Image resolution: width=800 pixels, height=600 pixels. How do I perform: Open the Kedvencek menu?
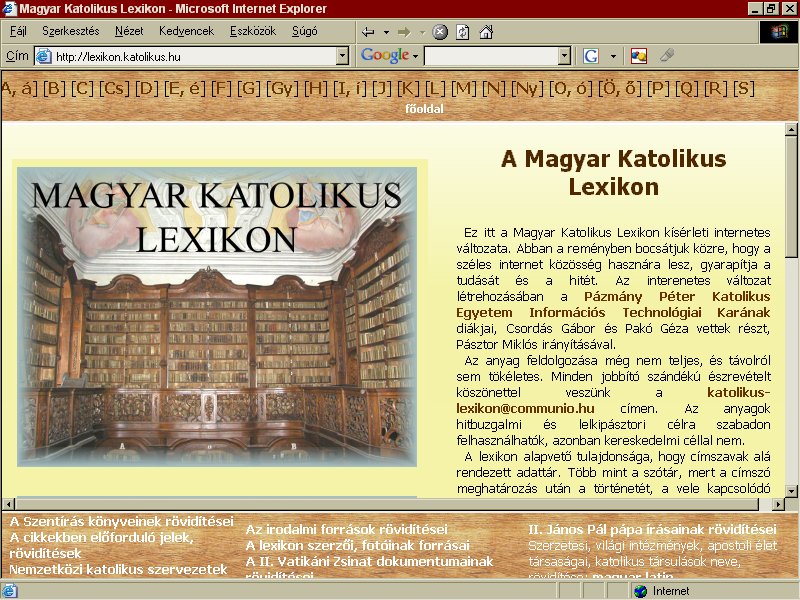point(186,32)
